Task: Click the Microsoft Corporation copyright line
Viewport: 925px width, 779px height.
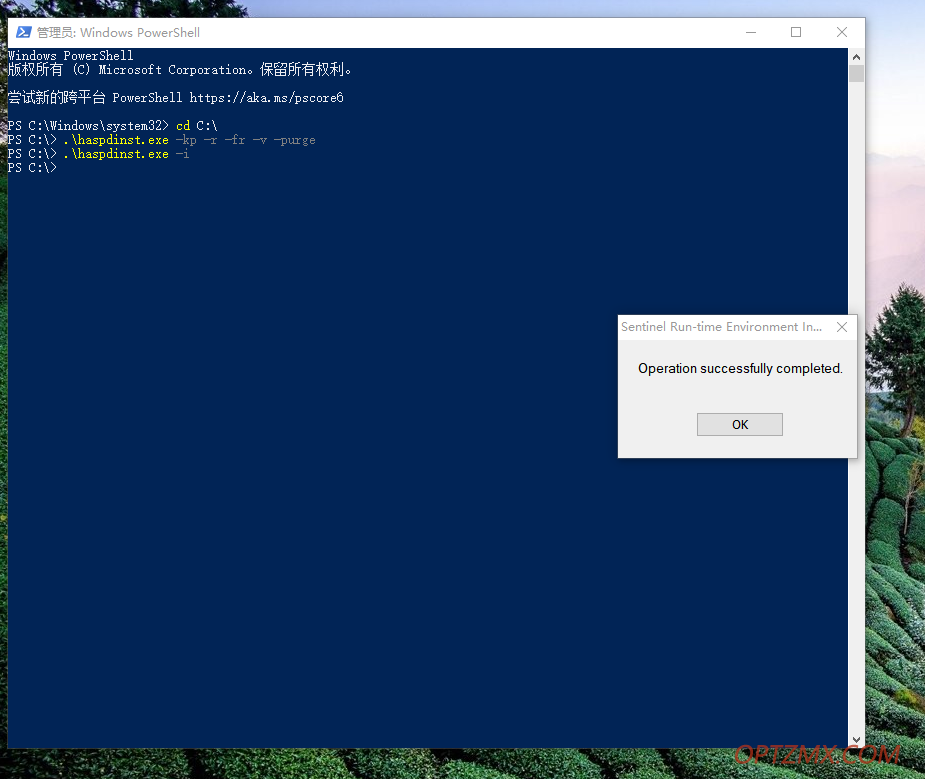Action: click(180, 70)
